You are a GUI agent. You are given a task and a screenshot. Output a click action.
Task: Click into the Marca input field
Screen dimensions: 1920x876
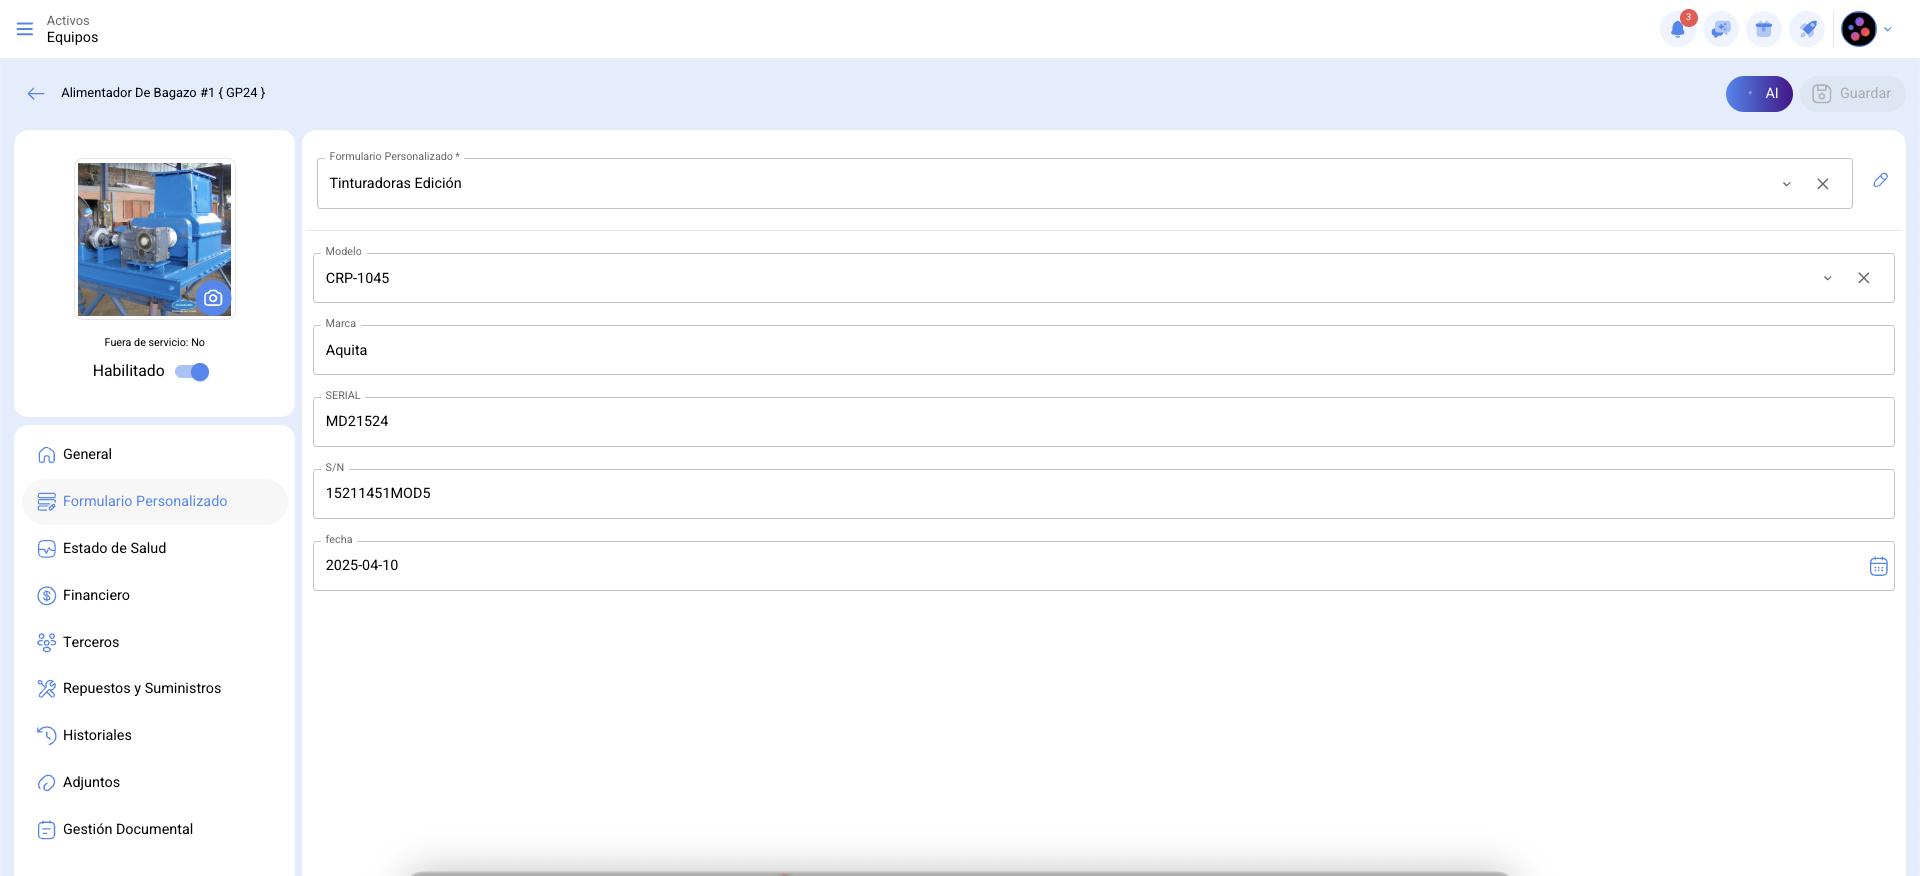pos(1100,350)
